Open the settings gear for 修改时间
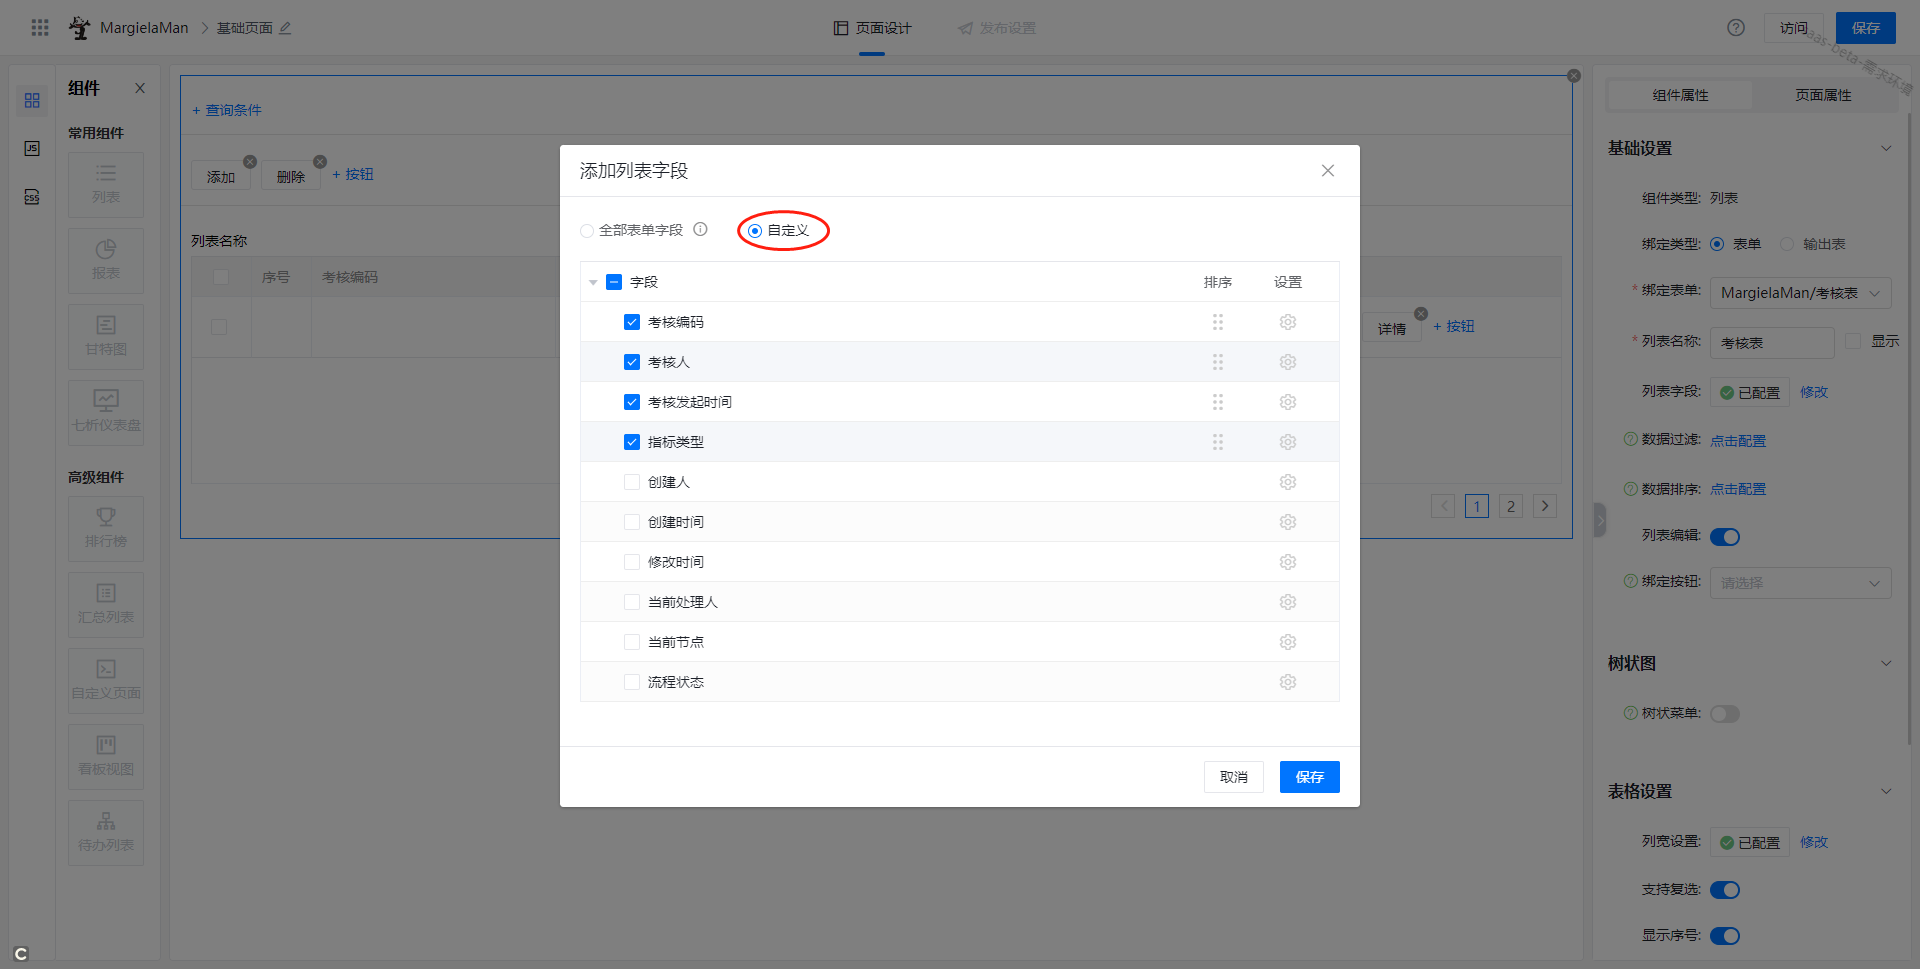This screenshot has width=1920, height=969. pyautogui.click(x=1288, y=562)
